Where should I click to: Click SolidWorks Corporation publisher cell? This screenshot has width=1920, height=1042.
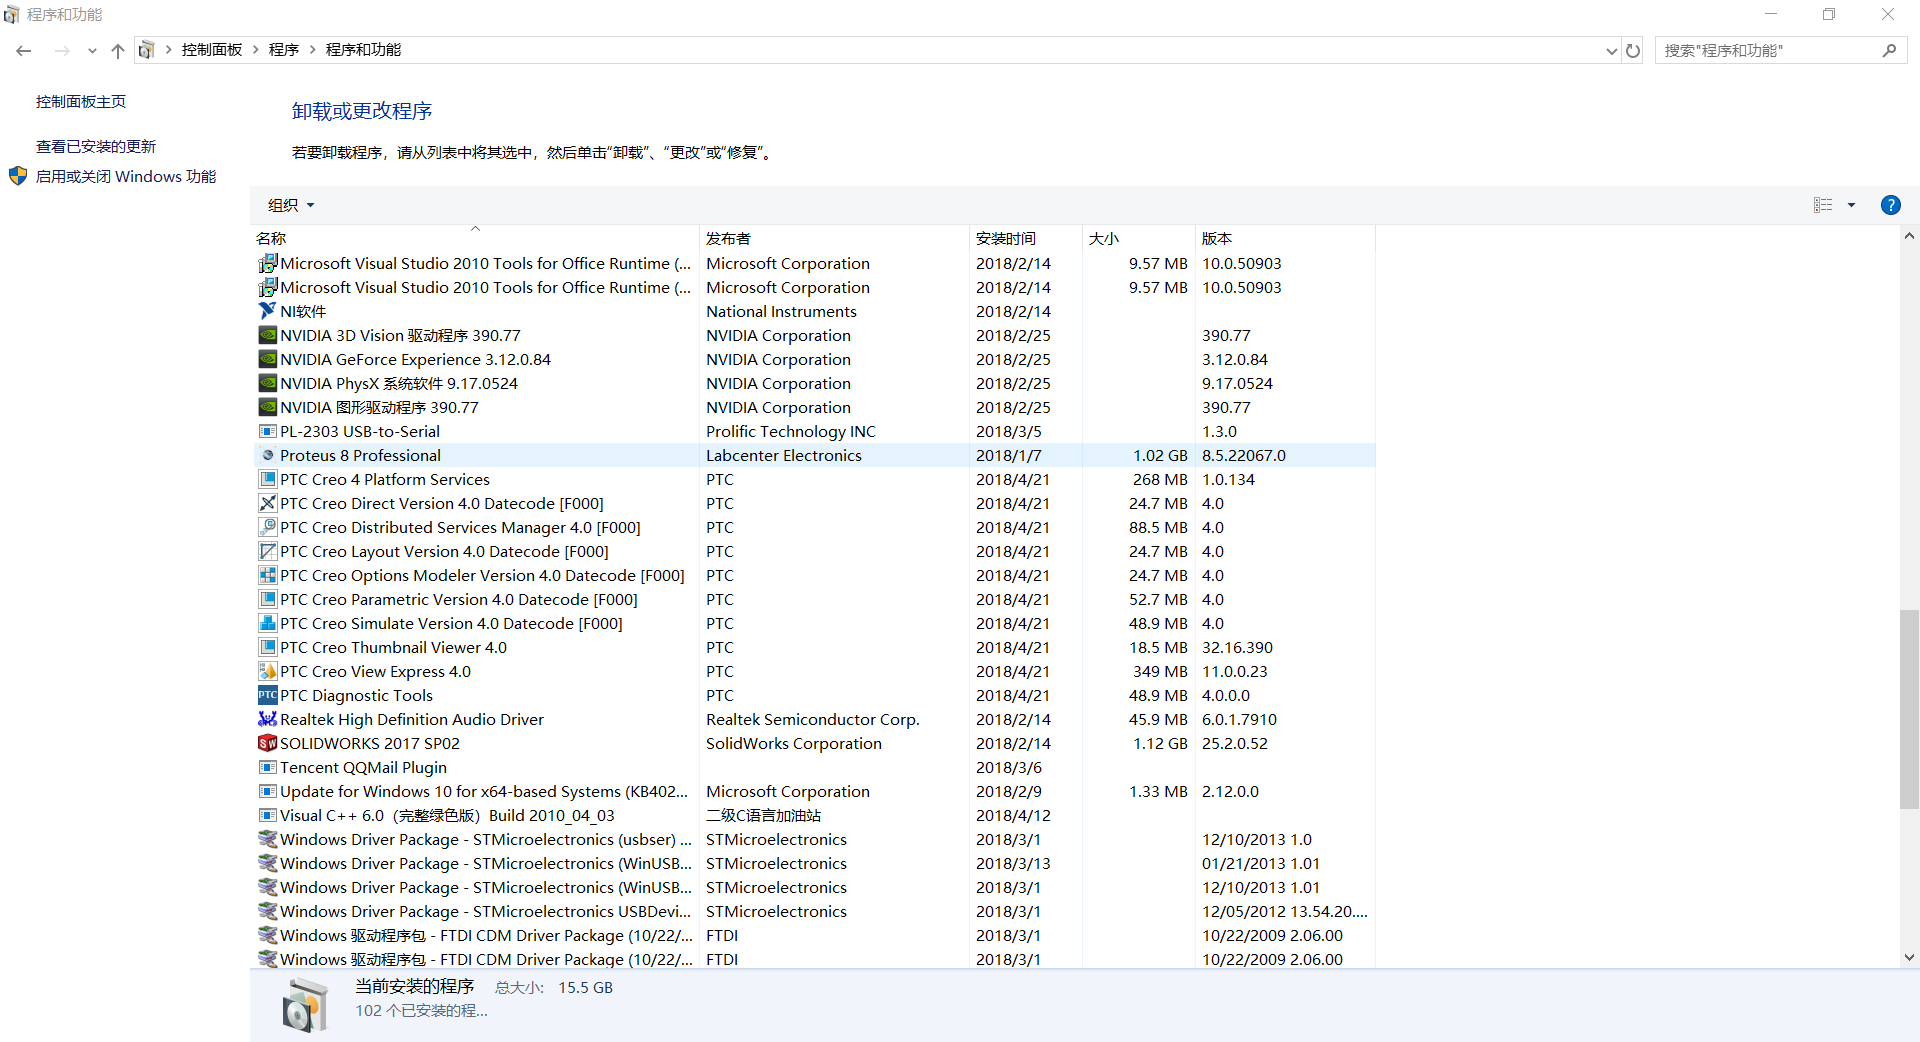point(793,743)
